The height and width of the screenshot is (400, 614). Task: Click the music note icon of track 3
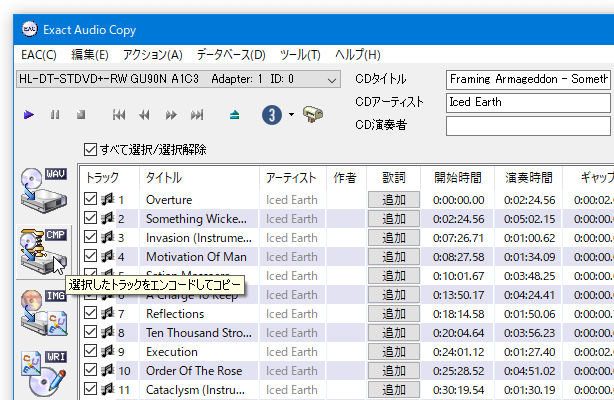click(107, 237)
